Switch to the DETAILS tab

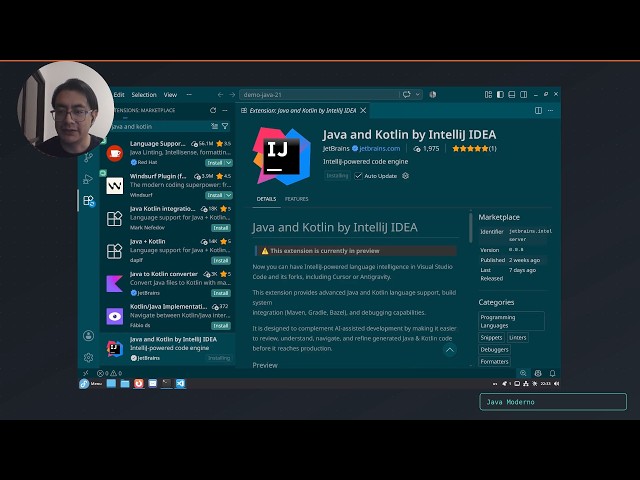point(266,199)
